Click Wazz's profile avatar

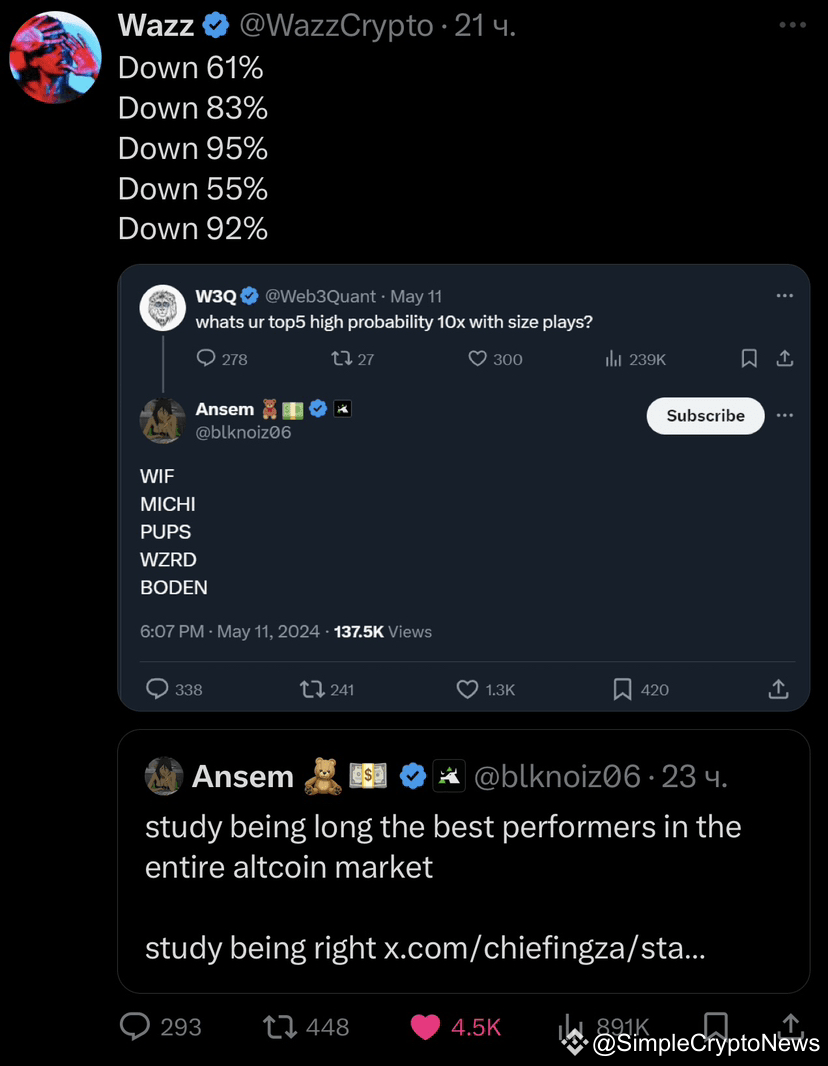55,57
